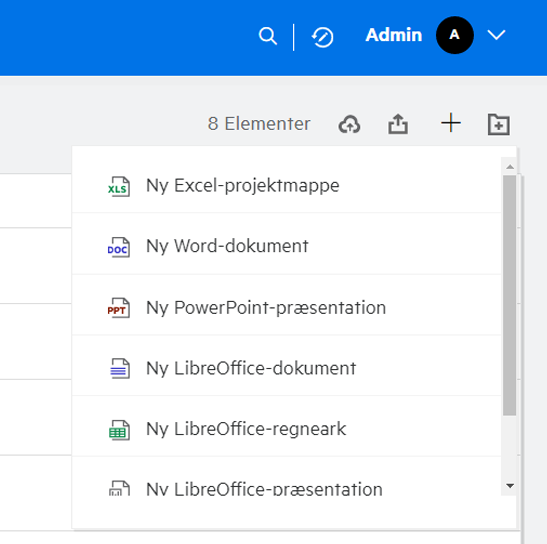Viewport: 547px width, 544px height.
Task: Click the dropdown scrollbar up arrow
Action: coord(510,167)
